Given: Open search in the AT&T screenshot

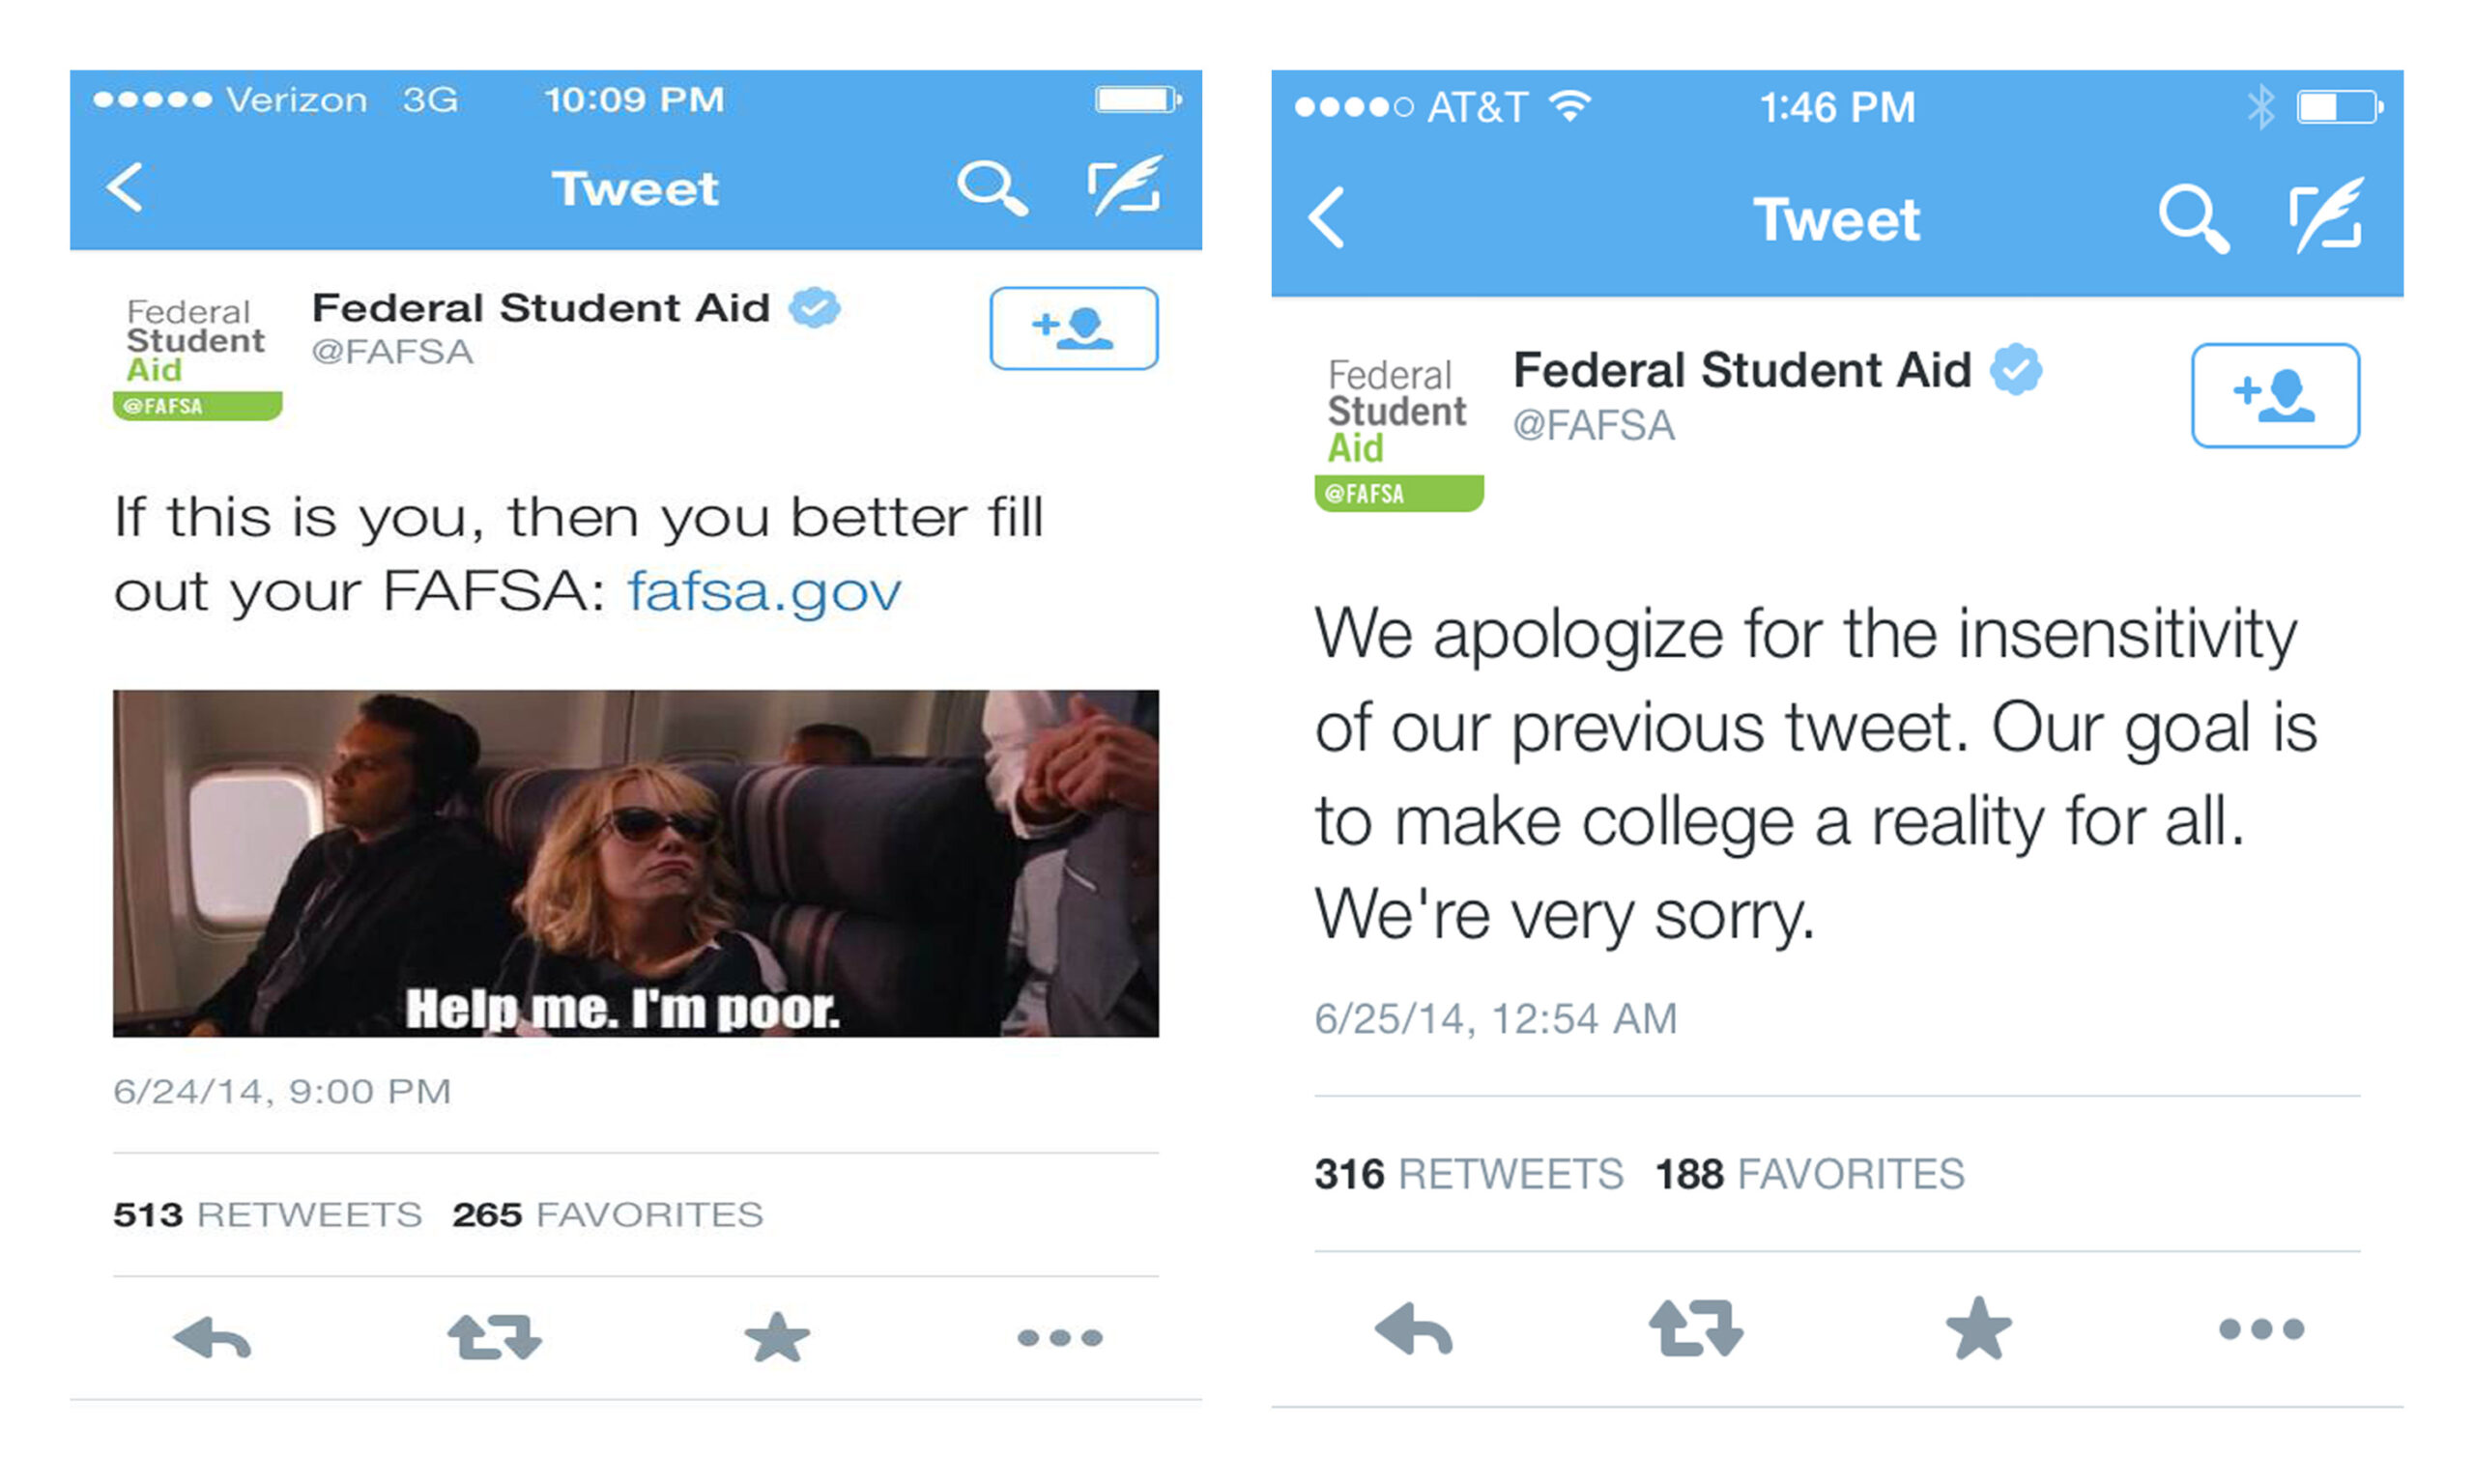Looking at the screenshot, I should [2193, 218].
